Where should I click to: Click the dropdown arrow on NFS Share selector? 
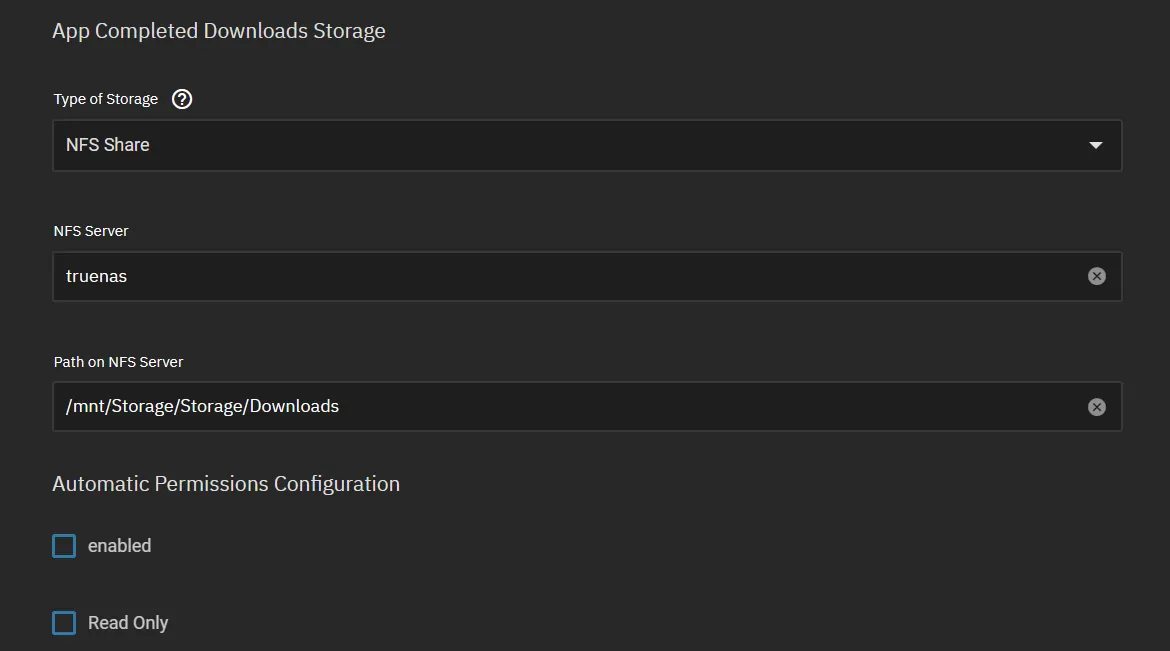pos(1096,144)
